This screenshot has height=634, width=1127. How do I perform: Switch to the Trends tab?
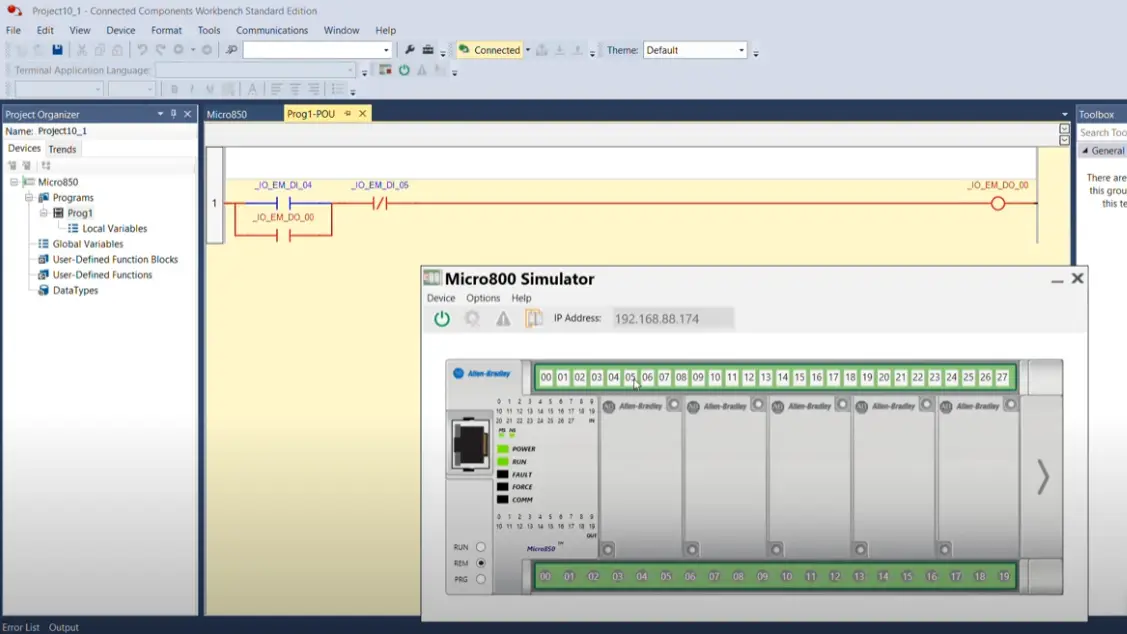[x=62, y=149]
